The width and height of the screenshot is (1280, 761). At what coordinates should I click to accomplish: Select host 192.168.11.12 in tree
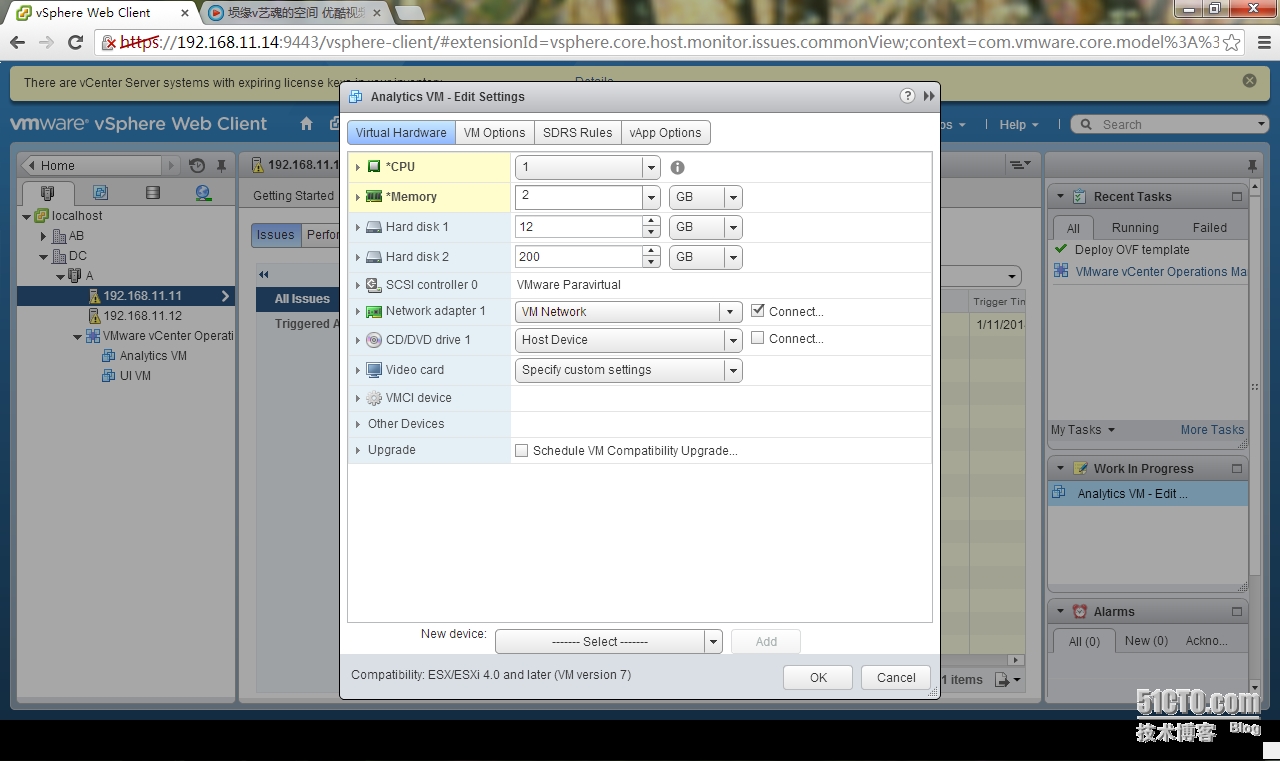[x=143, y=316]
